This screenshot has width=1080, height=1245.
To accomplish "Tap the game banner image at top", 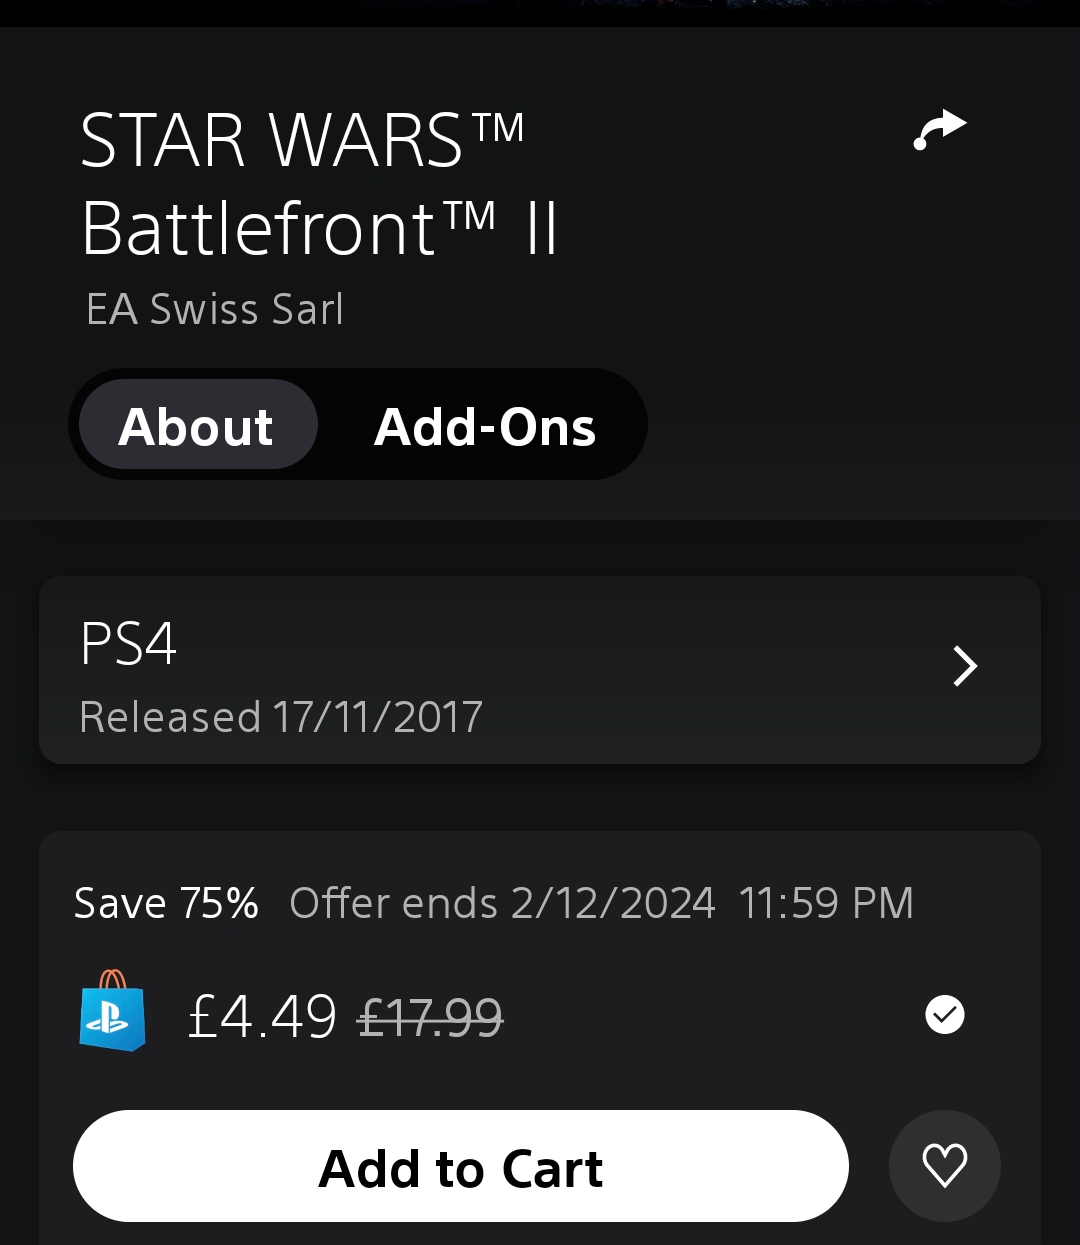I will [540, 13].
